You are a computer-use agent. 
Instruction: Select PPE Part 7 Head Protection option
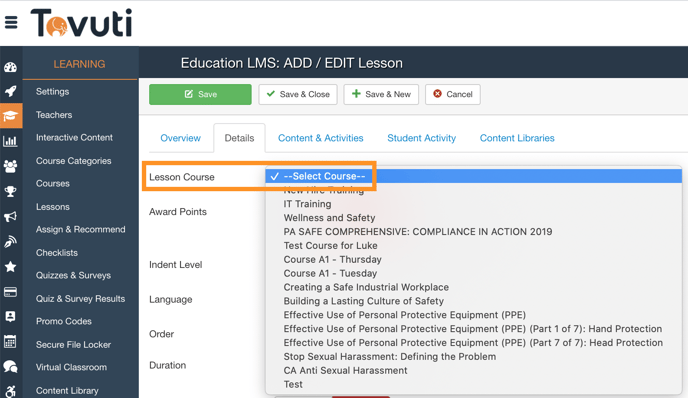[473, 343]
